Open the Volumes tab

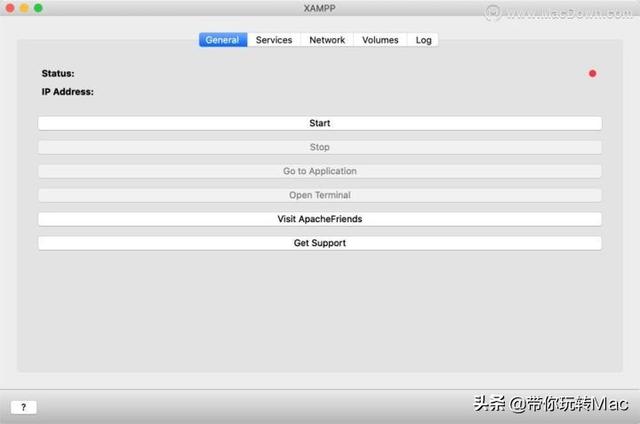pyautogui.click(x=380, y=40)
